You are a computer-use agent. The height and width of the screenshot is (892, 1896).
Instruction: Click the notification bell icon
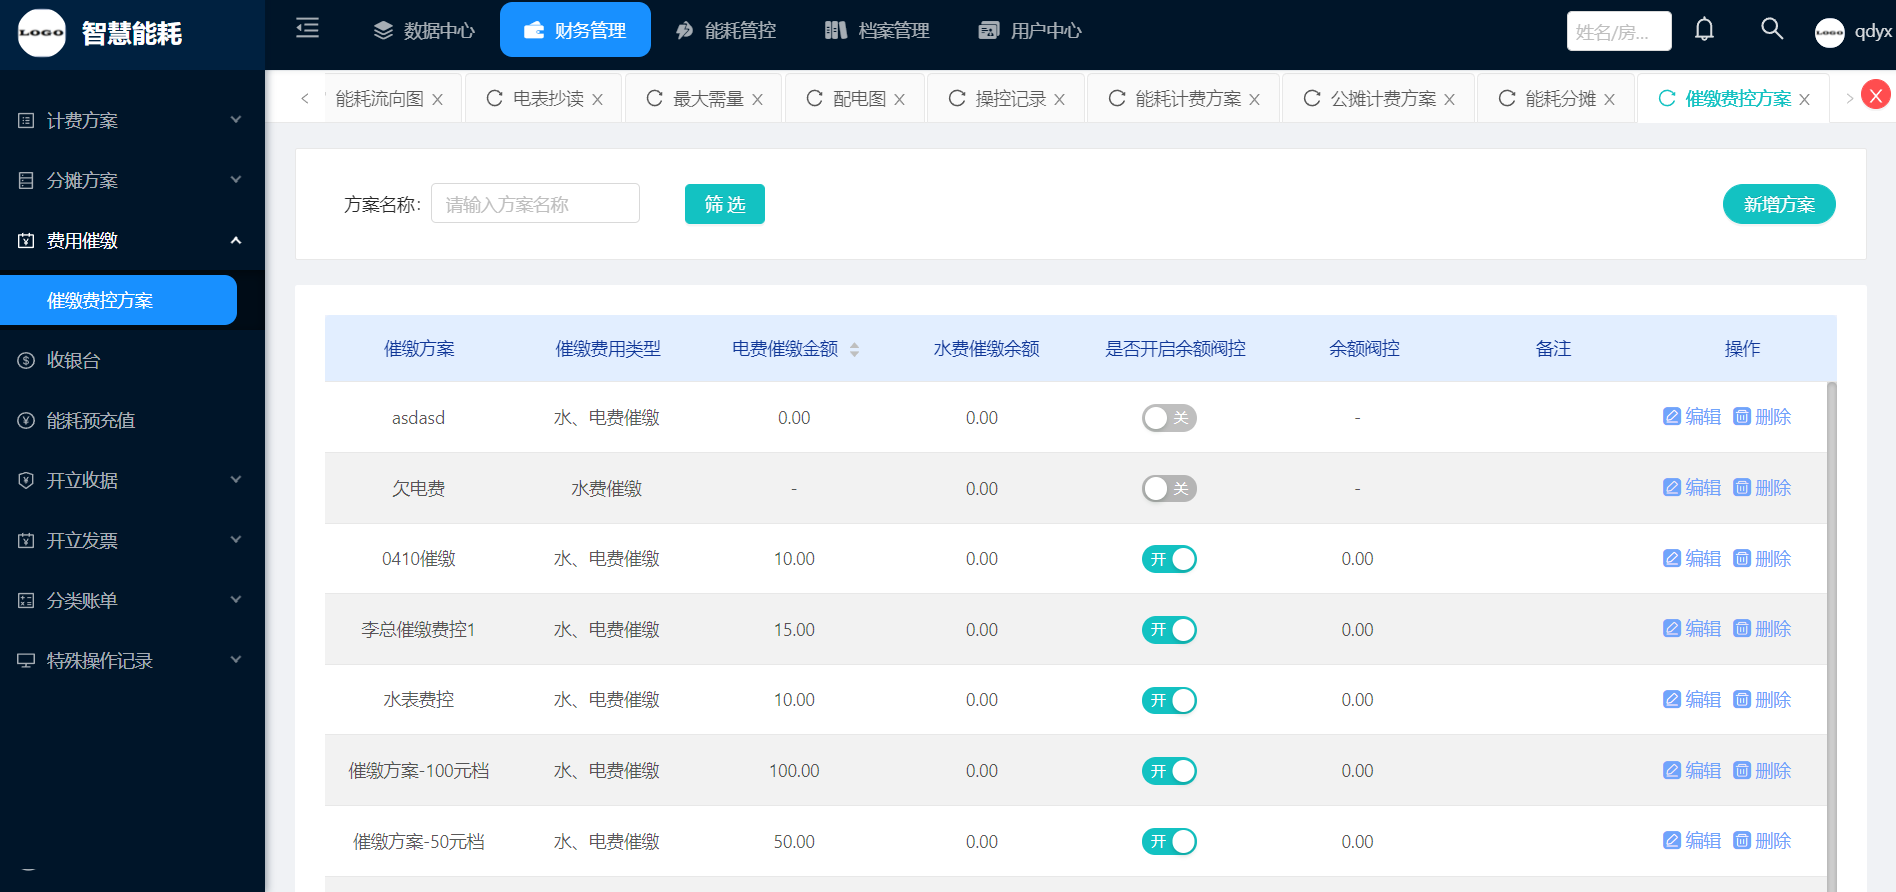tap(1704, 30)
